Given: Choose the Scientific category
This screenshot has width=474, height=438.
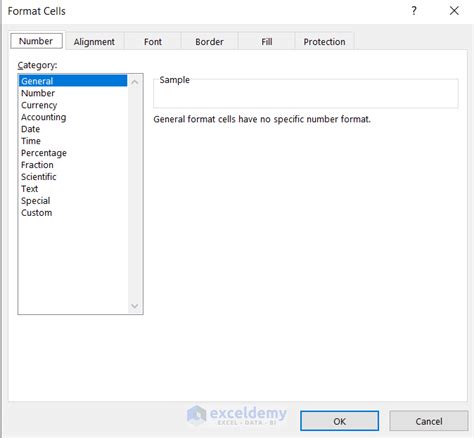Looking at the screenshot, I should (73, 177).
